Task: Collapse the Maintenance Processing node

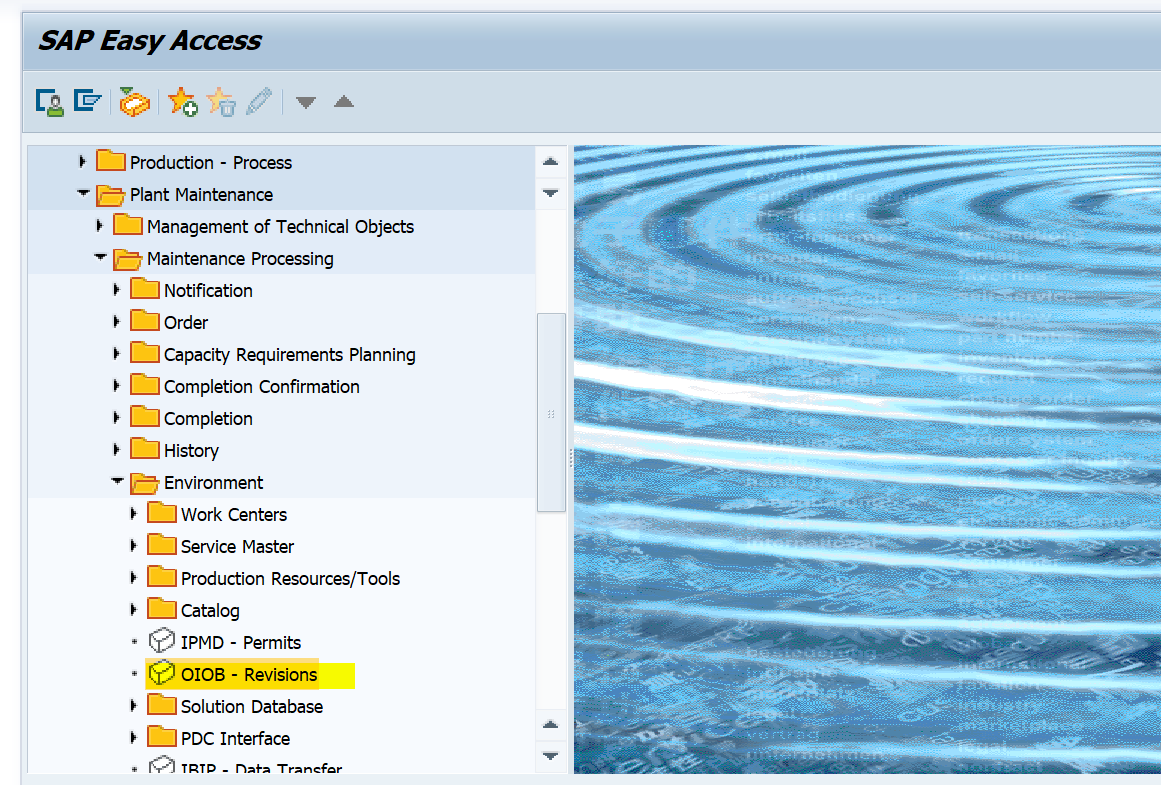Action: [100, 257]
